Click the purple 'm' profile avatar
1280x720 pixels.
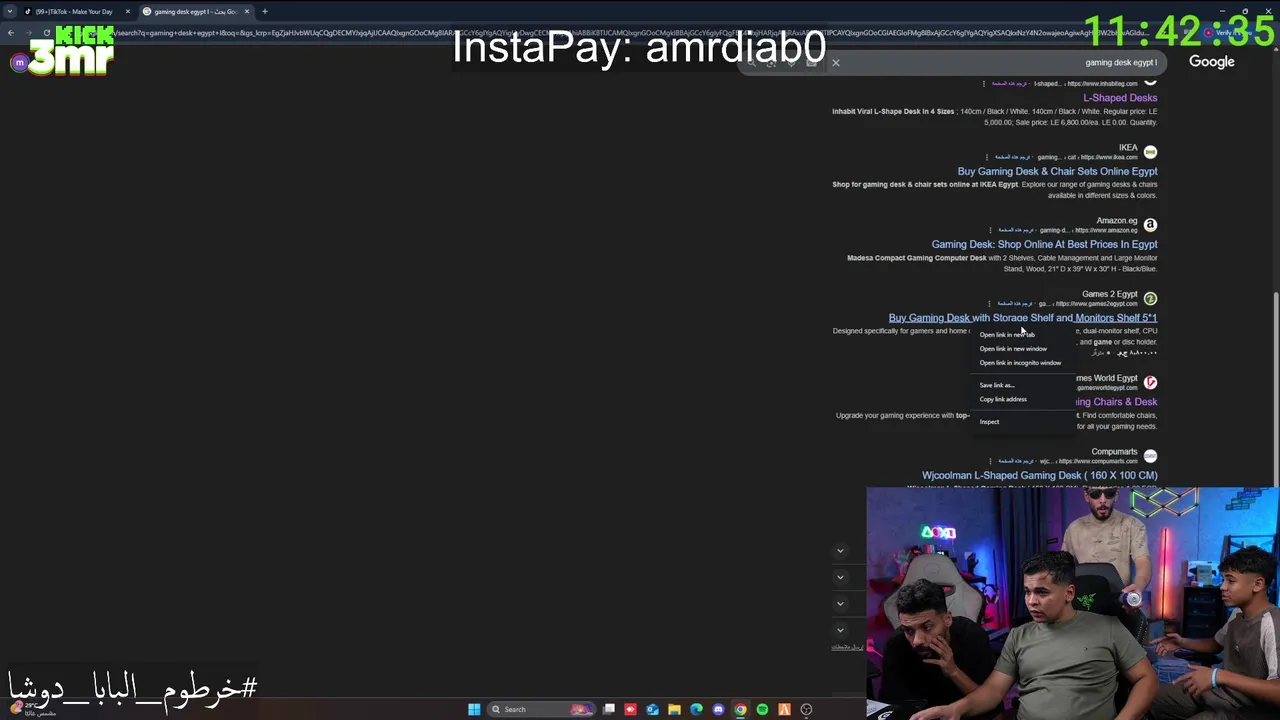tap(19, 63)
